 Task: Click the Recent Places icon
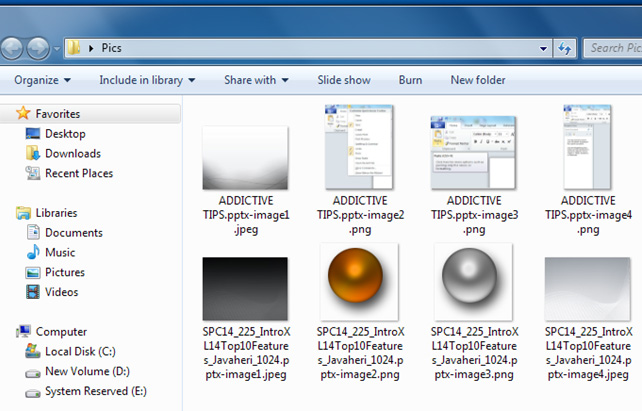coord(33,173)
